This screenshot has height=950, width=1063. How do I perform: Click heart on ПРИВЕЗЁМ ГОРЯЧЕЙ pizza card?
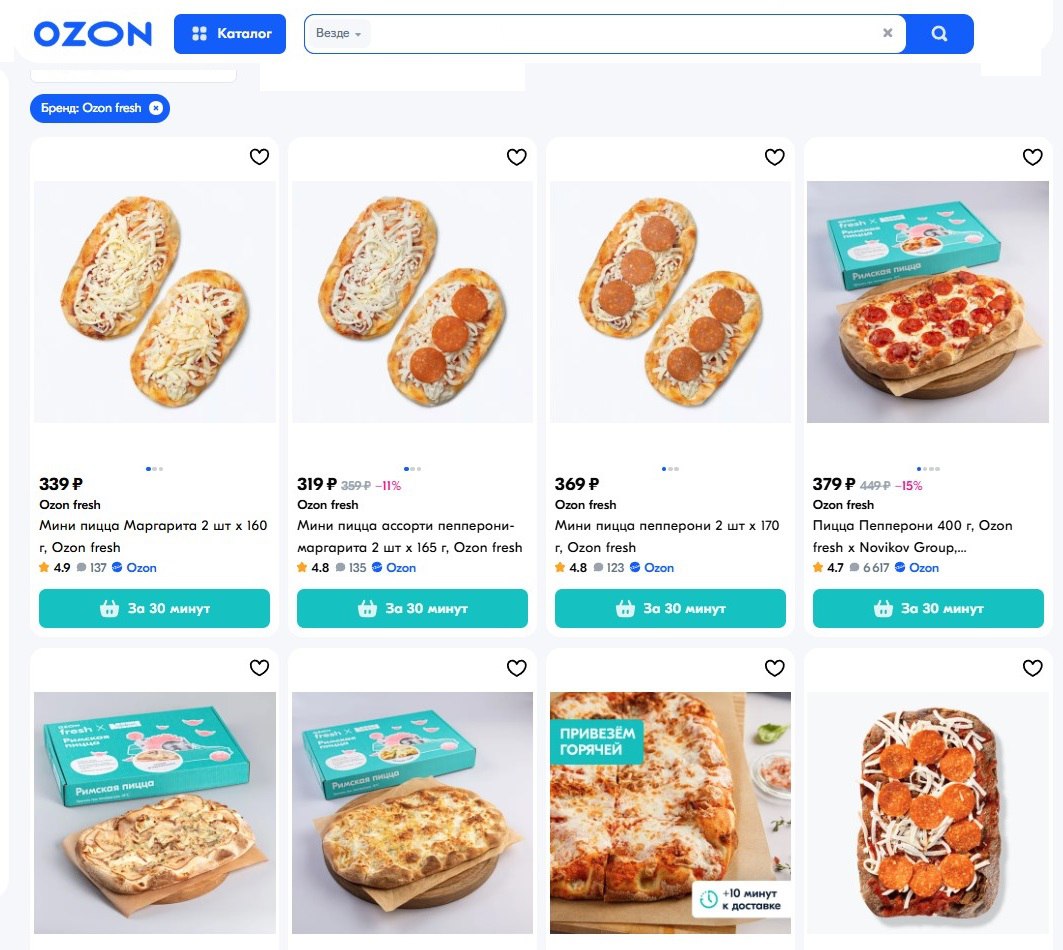(x=774, y=668)
